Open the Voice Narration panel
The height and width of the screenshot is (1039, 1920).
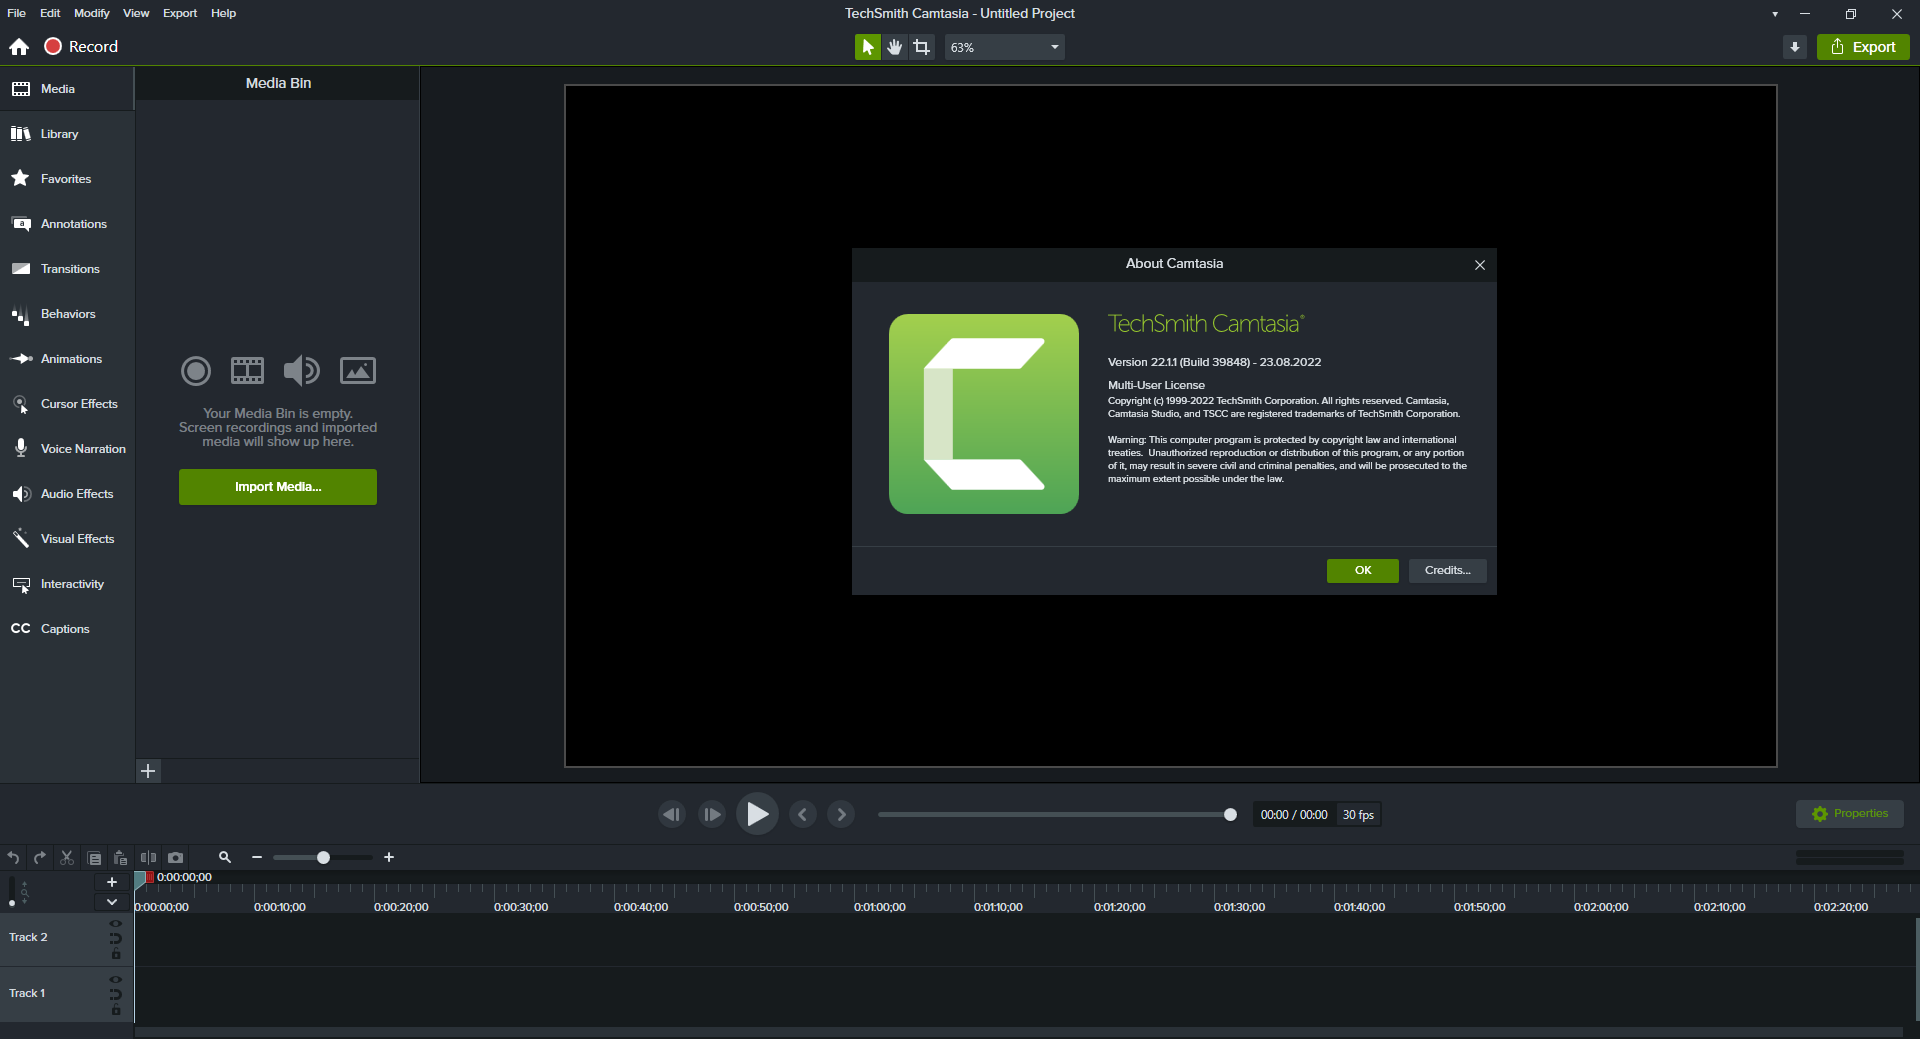(x=67, y=449)
